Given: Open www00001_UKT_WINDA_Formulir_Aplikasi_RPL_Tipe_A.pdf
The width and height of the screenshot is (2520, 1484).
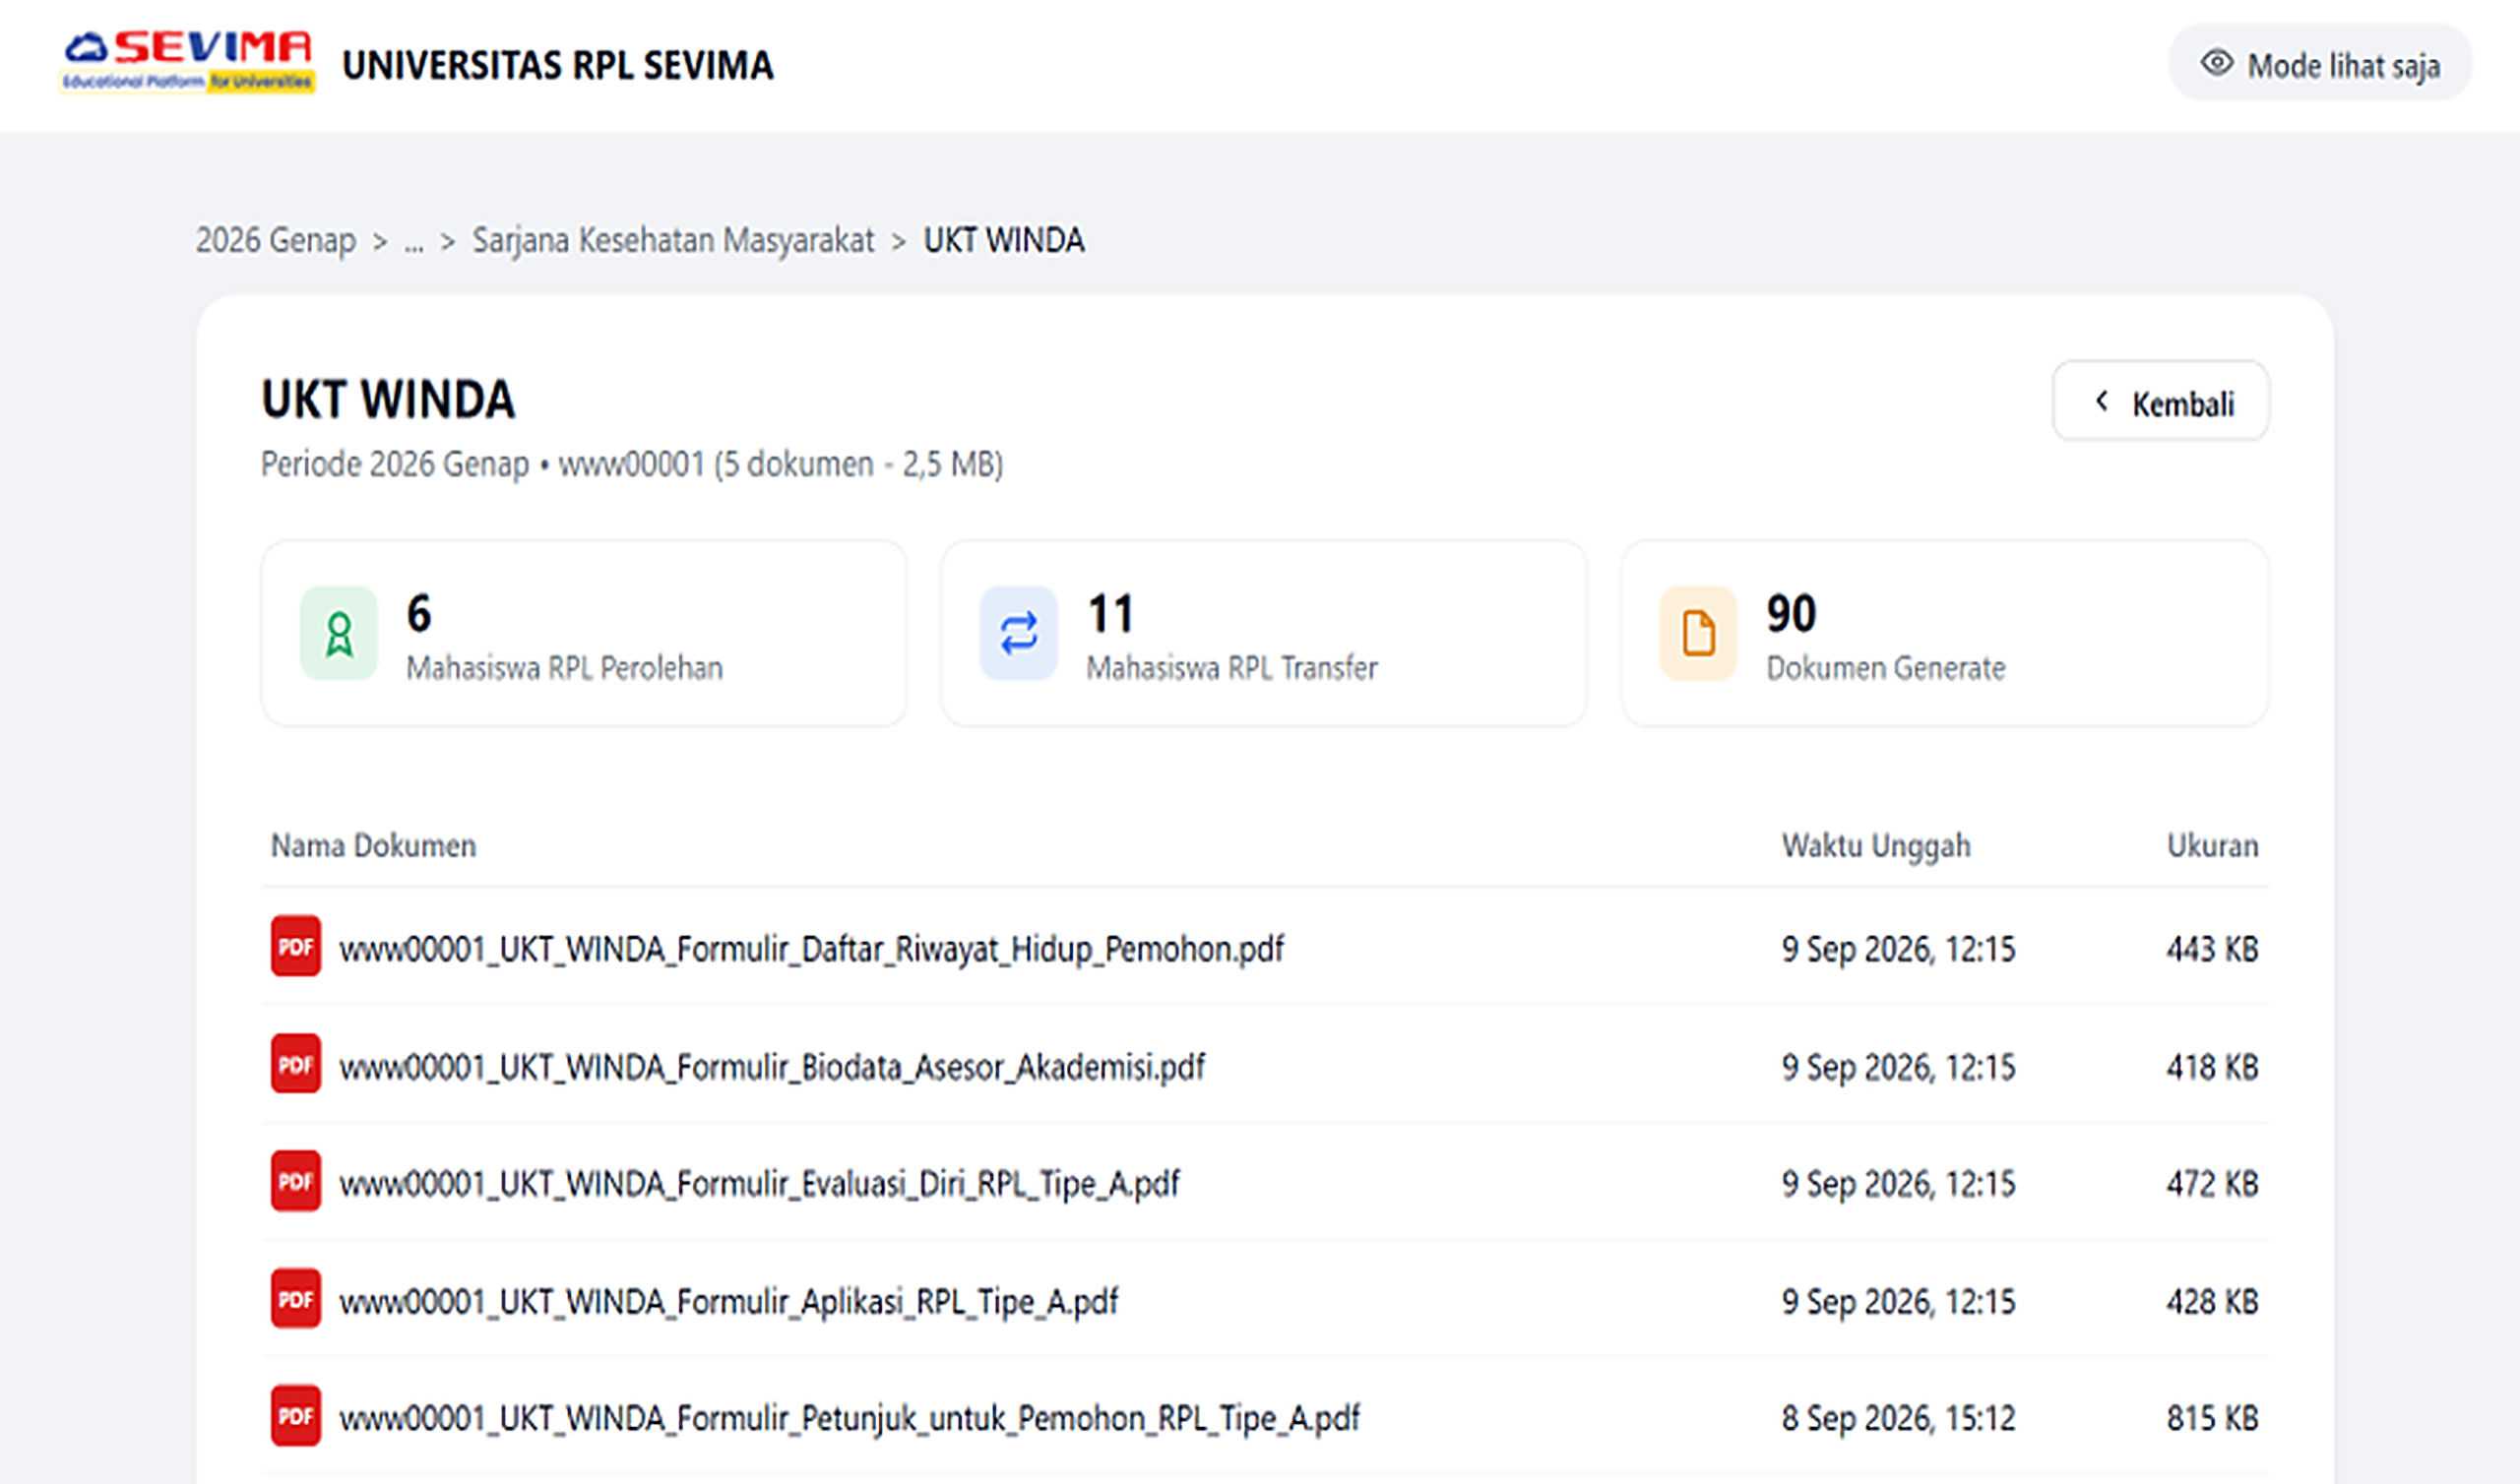Looking at the screenshot, I should [x=728, y=1302].
